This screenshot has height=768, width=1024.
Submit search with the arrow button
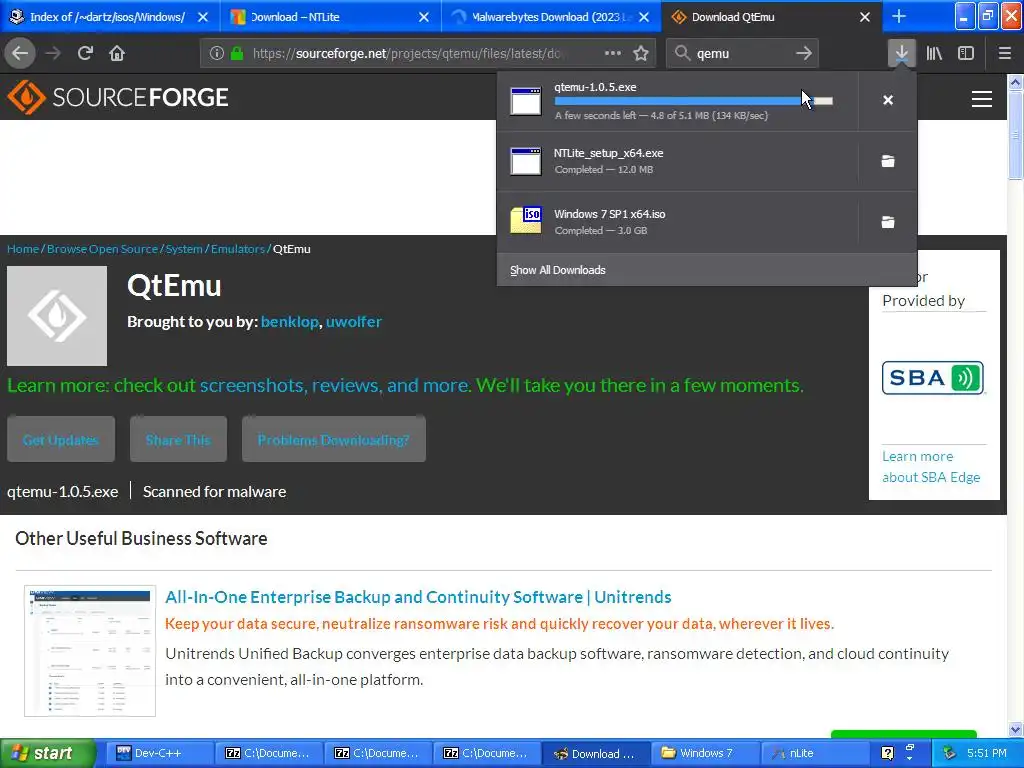click(804, 53)
